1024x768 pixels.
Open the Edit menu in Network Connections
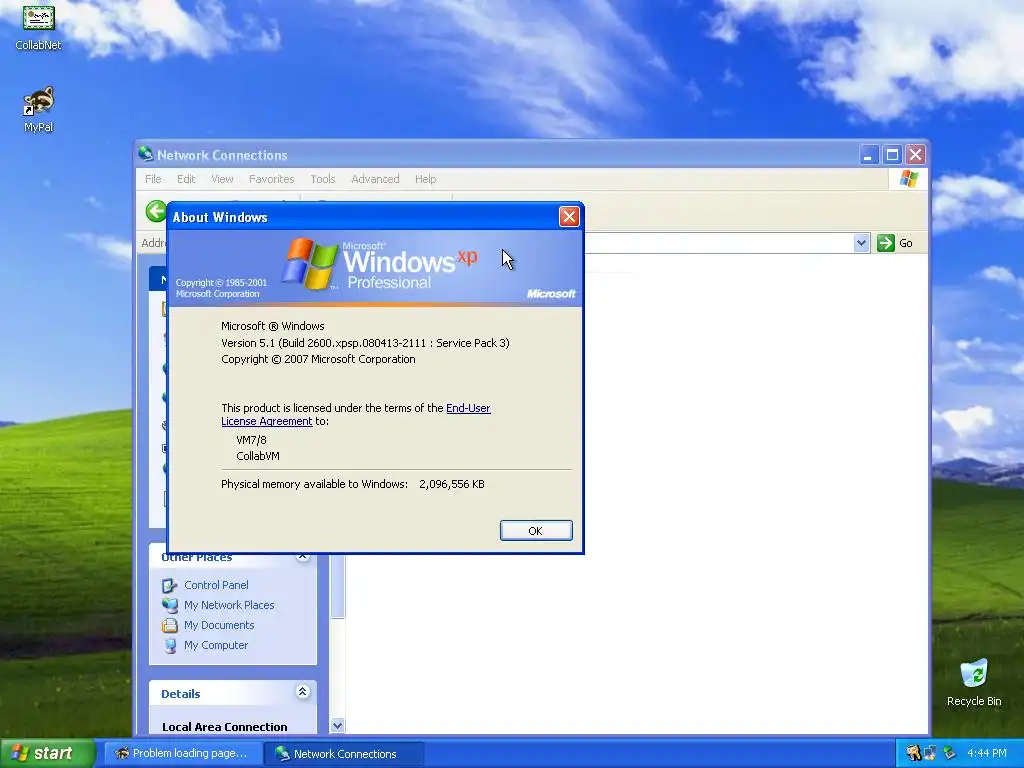coord(186,179)
